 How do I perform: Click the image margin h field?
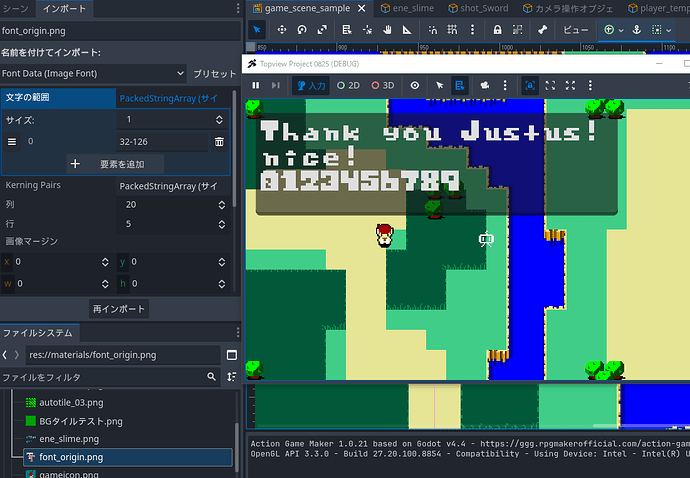tap(173, 283)
